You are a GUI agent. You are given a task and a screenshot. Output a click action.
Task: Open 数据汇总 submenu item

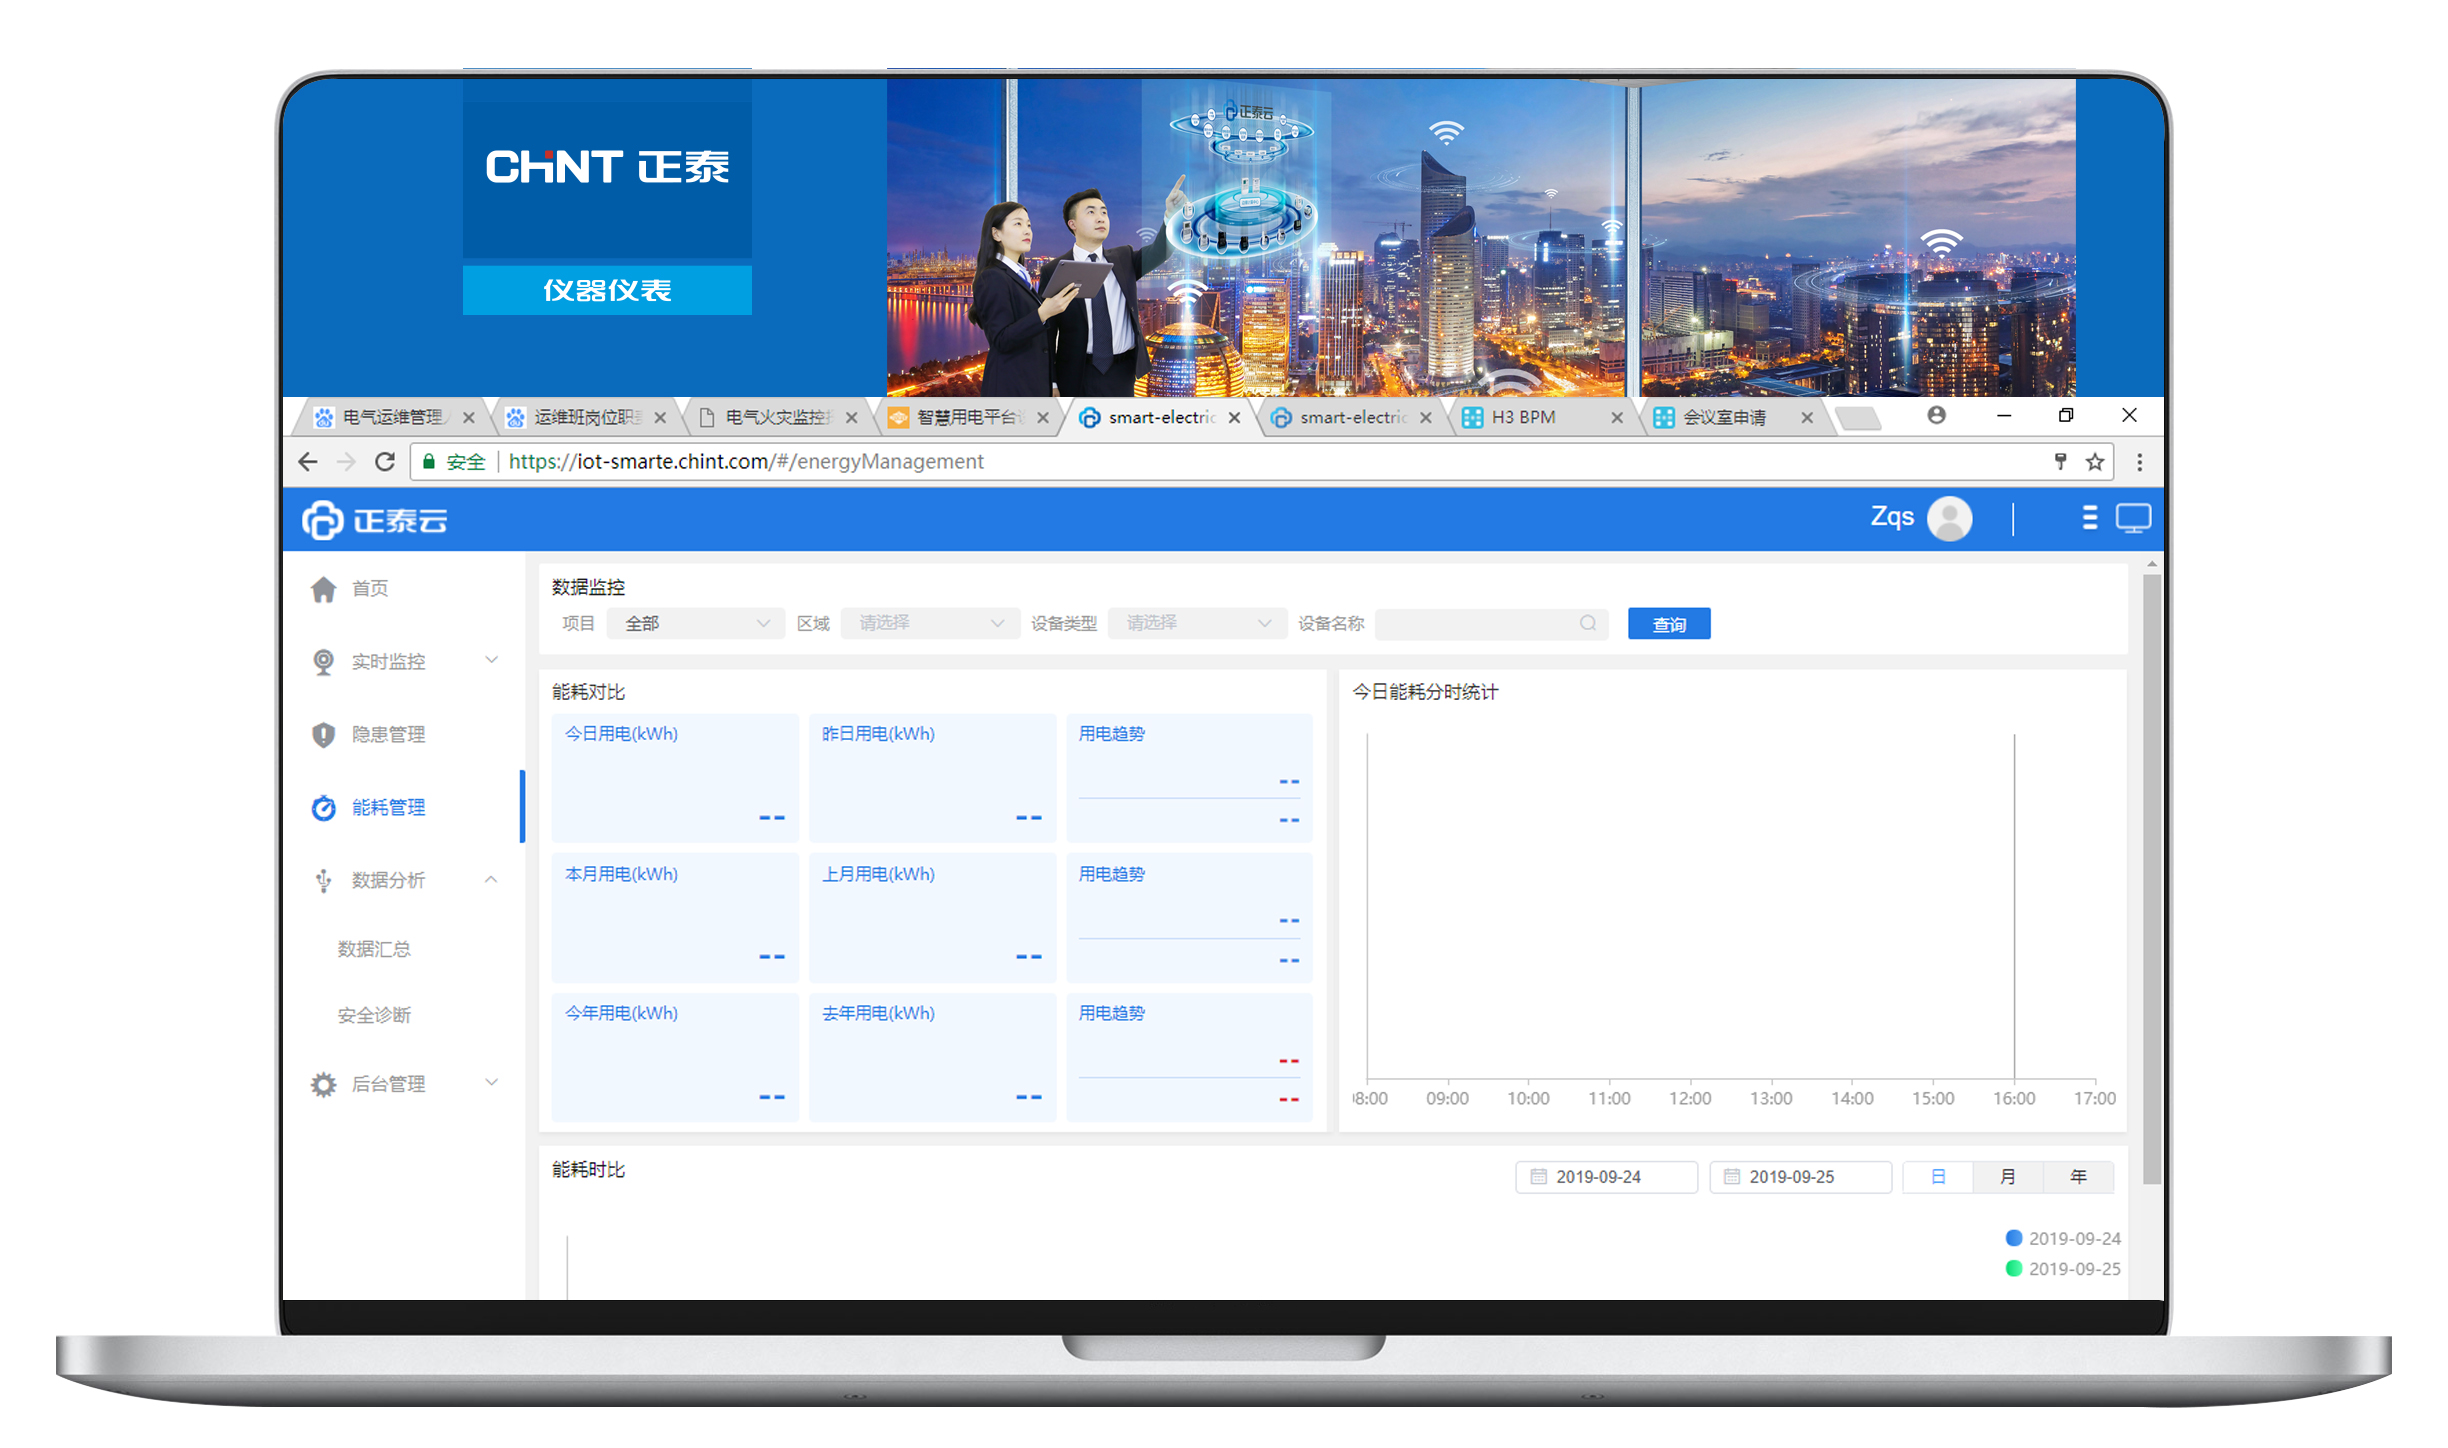coord(374,949)
